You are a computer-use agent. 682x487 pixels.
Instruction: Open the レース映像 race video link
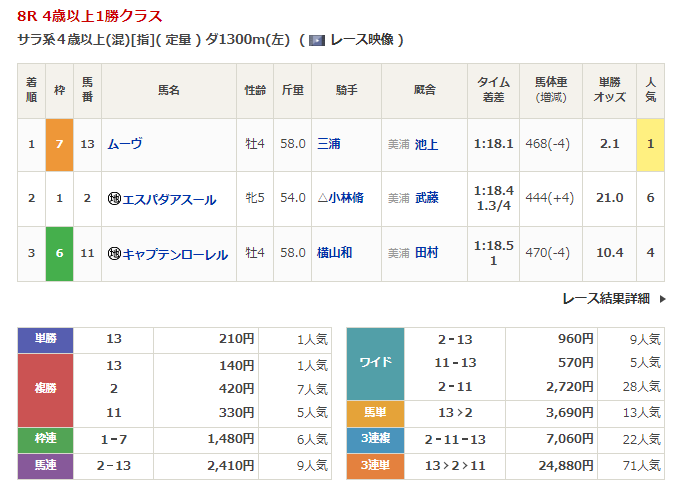tap(364, 40)
